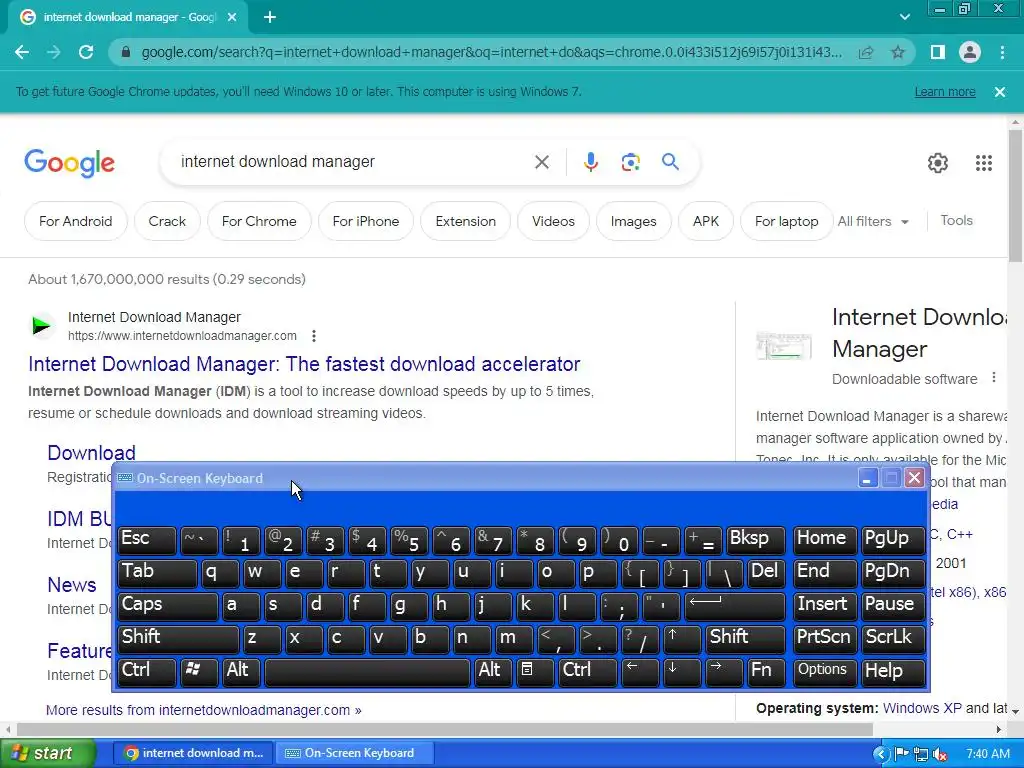Start voice search with microphone icon
1024x768 pixels.
(x=590, y=162)
